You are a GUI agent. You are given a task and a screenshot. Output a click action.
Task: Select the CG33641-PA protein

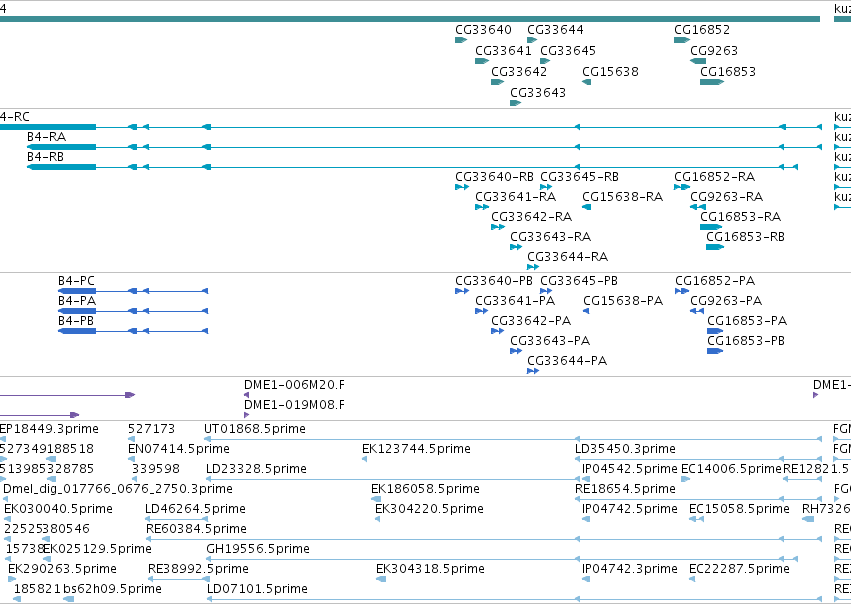481,311
